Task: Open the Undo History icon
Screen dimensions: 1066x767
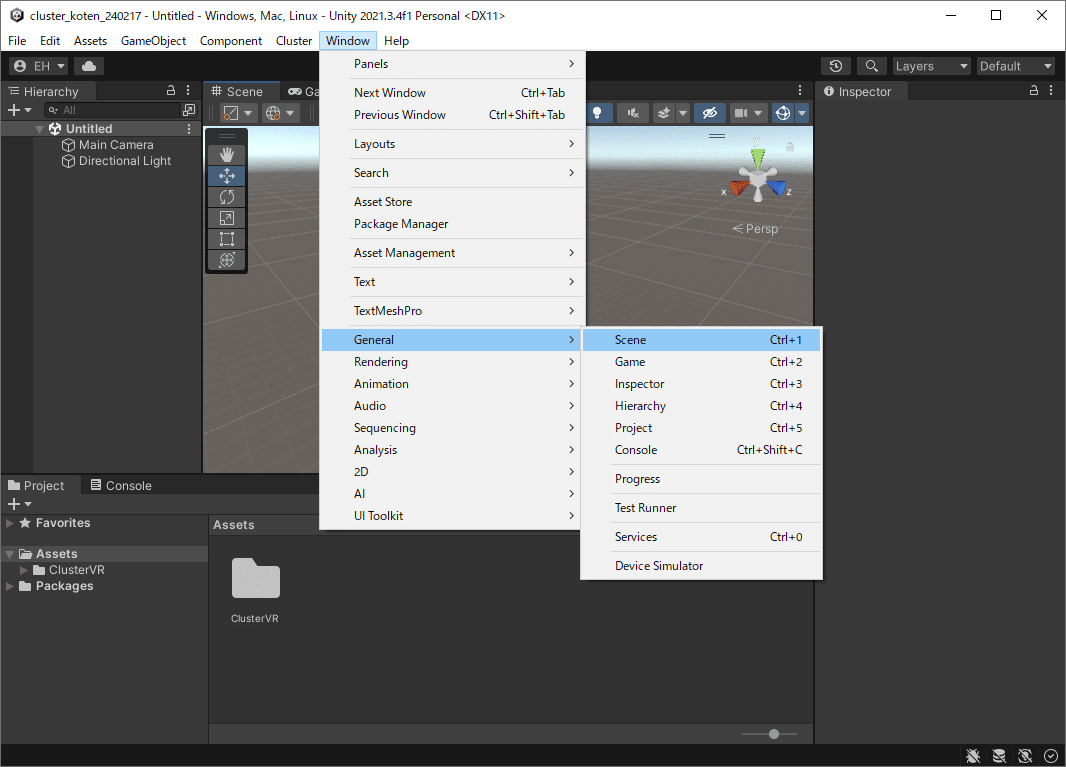Action: pos(836,66)
